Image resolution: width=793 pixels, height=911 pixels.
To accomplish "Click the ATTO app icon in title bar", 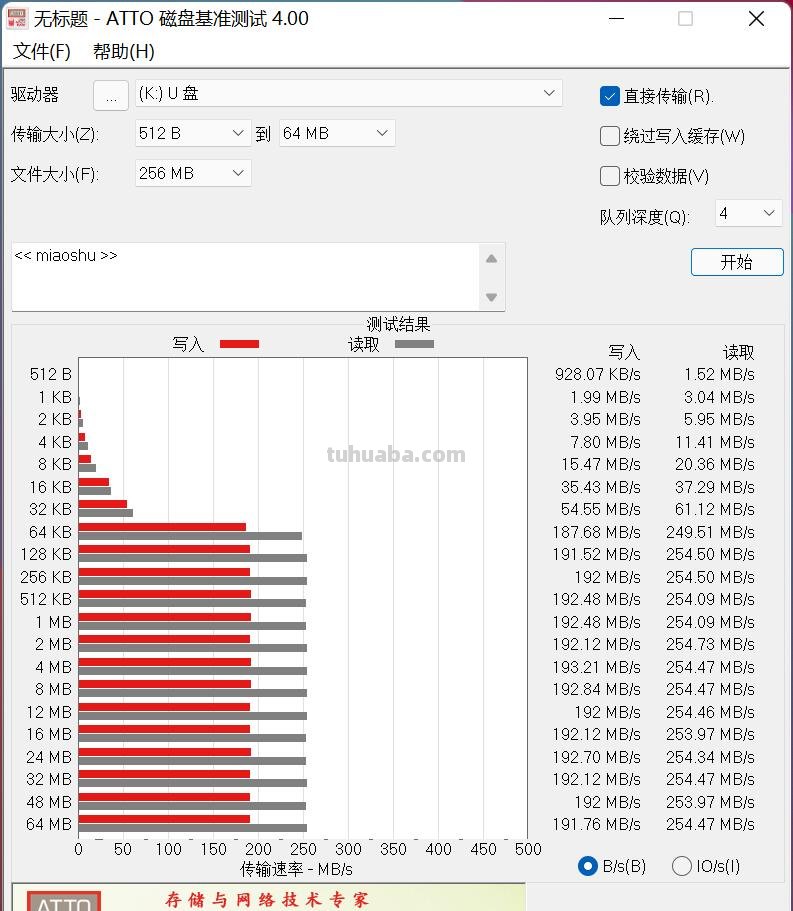I will coord(16,19).
